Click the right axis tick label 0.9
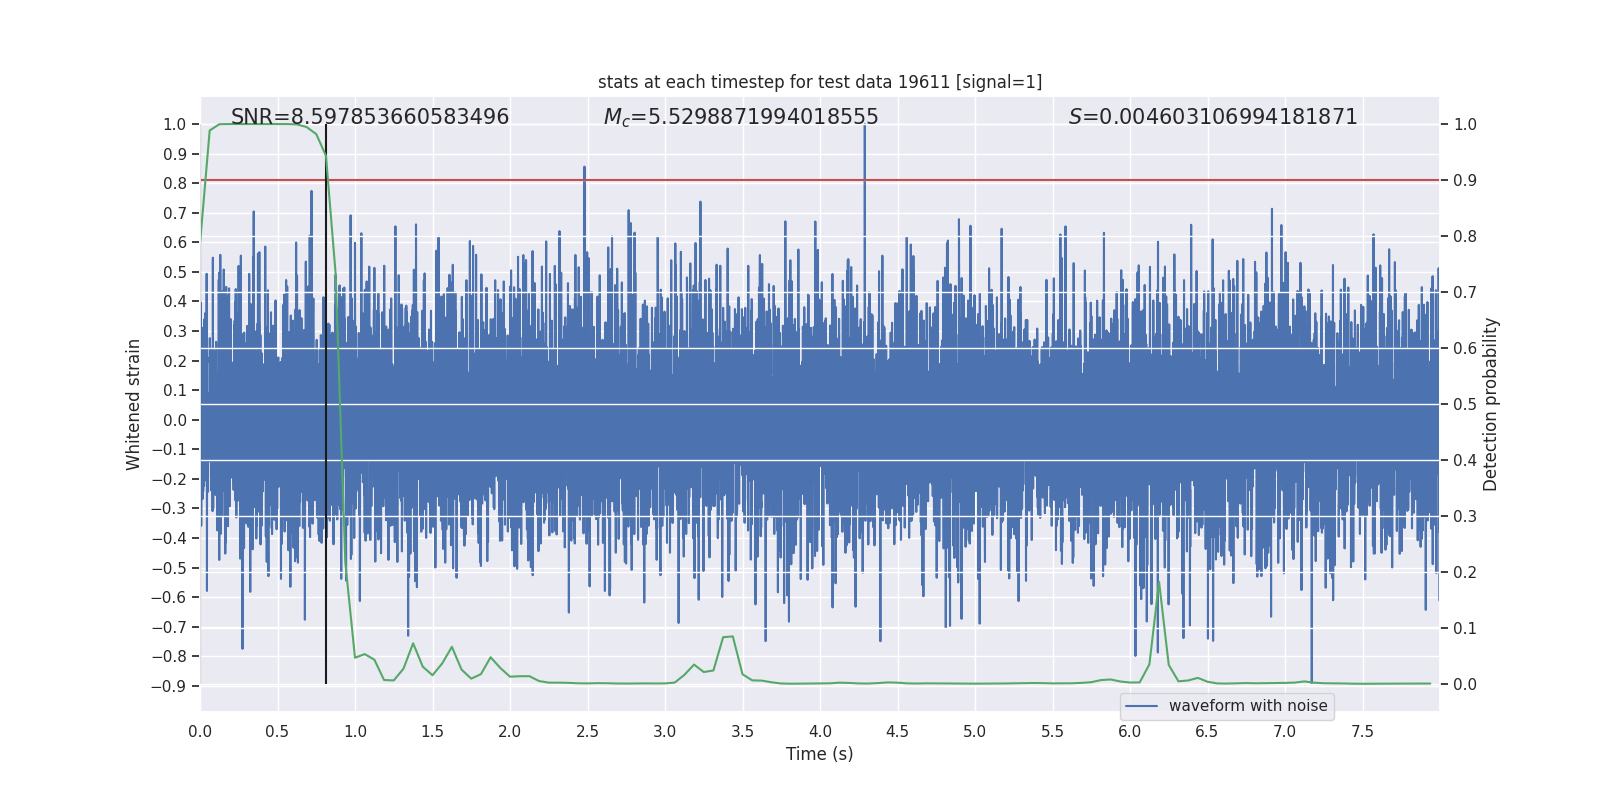The height and width of the screenshot is (800, 1600). [x=1465, y=181]
